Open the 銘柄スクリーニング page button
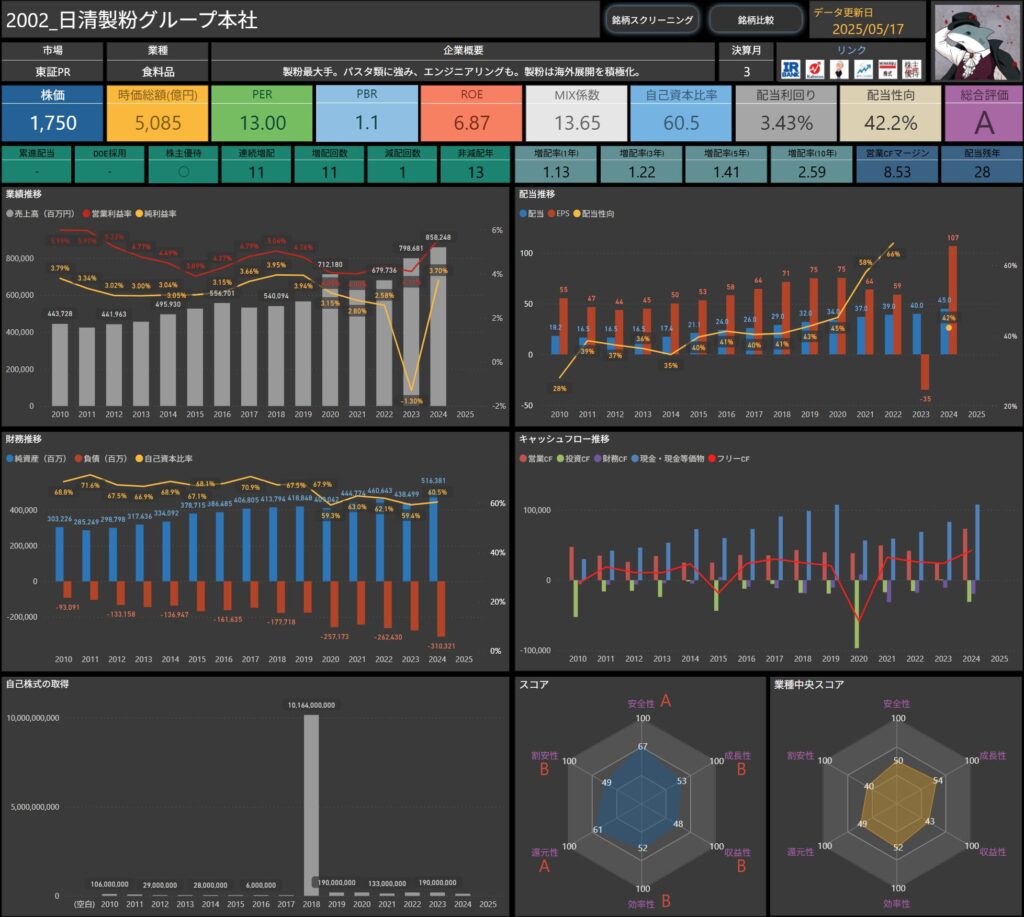 (652, 20)
